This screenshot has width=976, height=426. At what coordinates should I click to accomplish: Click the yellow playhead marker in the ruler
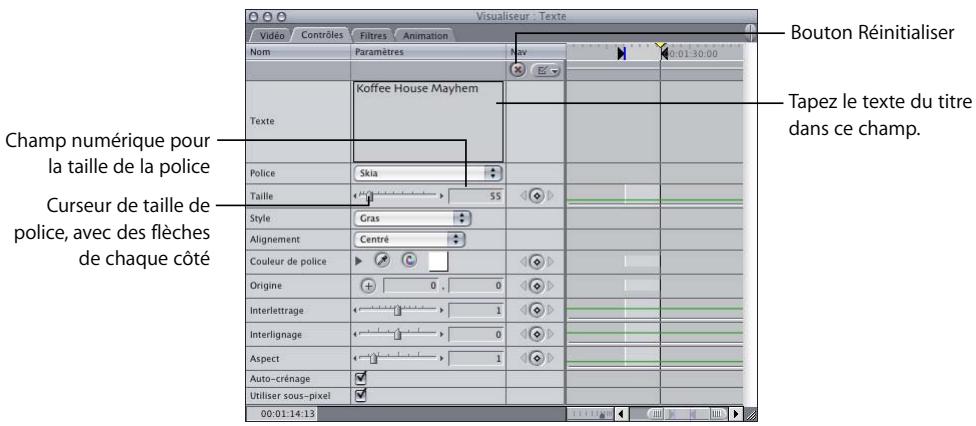[x=660, y=47]
